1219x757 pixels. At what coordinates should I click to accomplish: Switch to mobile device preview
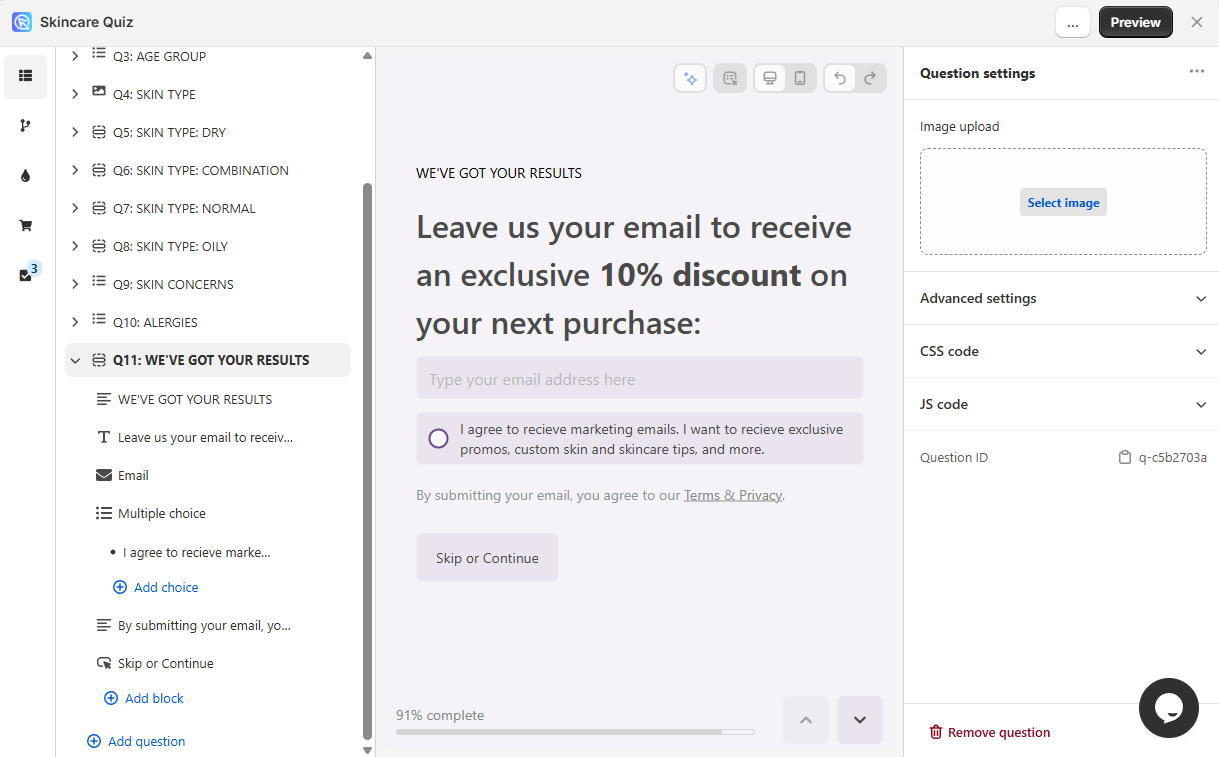pos(800,78)
